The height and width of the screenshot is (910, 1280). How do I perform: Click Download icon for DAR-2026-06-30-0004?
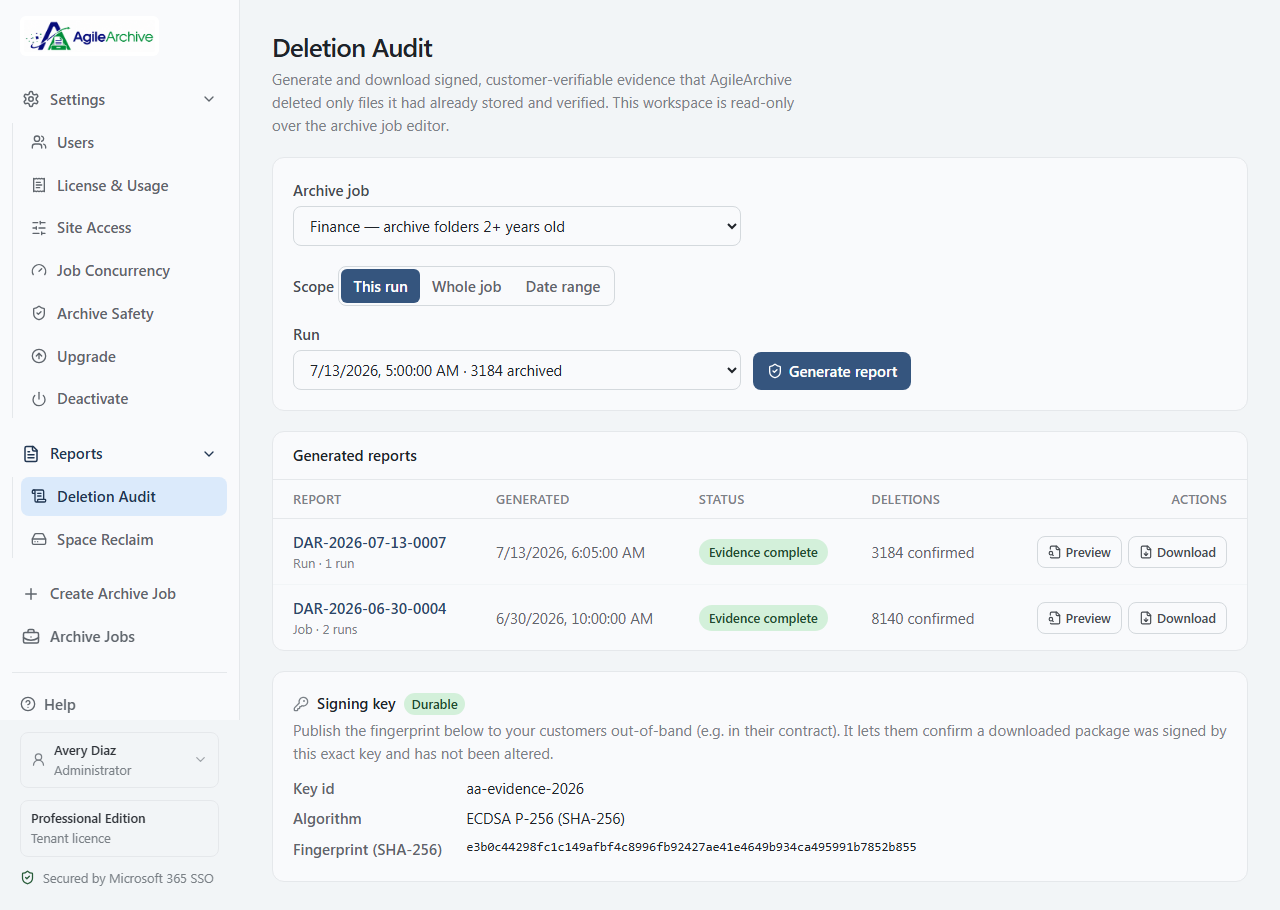1146,618
